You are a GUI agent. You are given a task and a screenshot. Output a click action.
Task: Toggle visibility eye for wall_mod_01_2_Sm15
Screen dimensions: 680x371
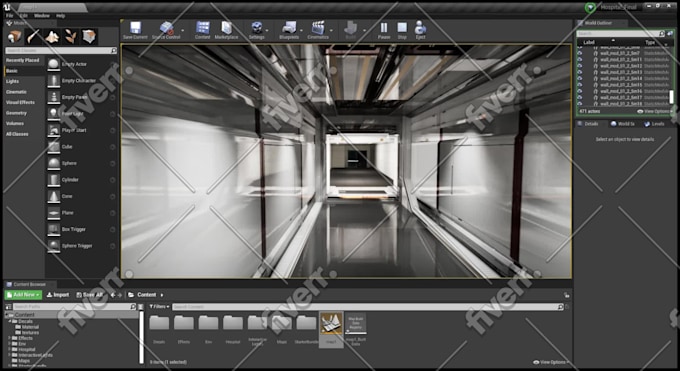(580, 85)
